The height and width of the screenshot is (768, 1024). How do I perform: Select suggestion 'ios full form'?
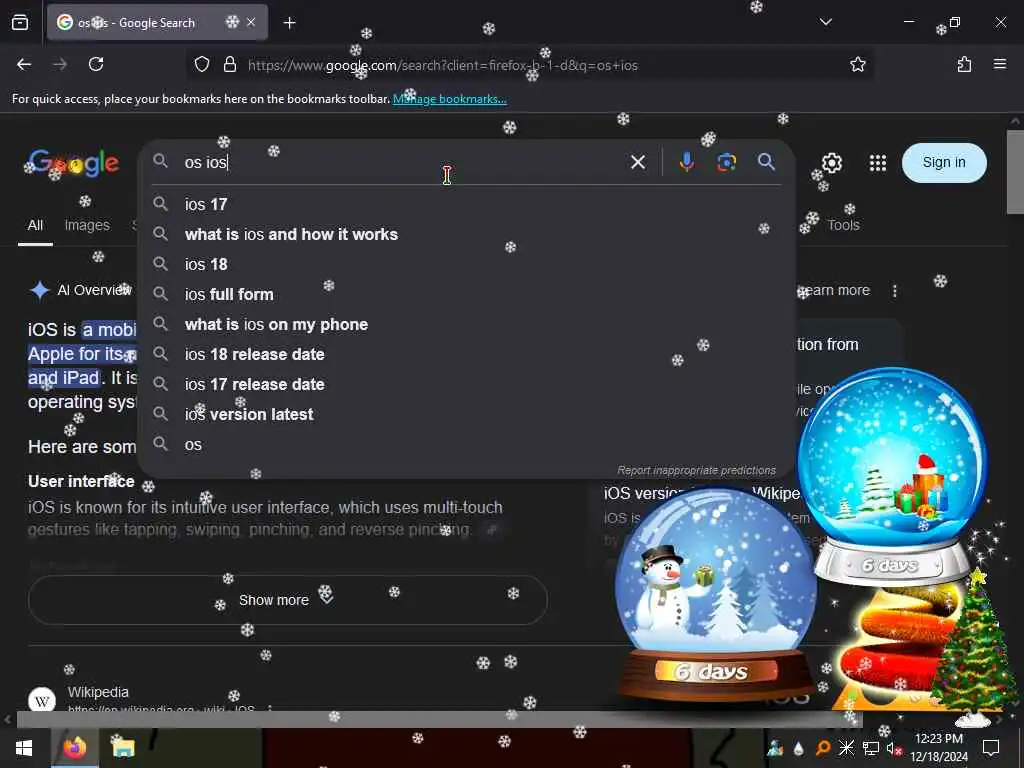pos(466,295)
